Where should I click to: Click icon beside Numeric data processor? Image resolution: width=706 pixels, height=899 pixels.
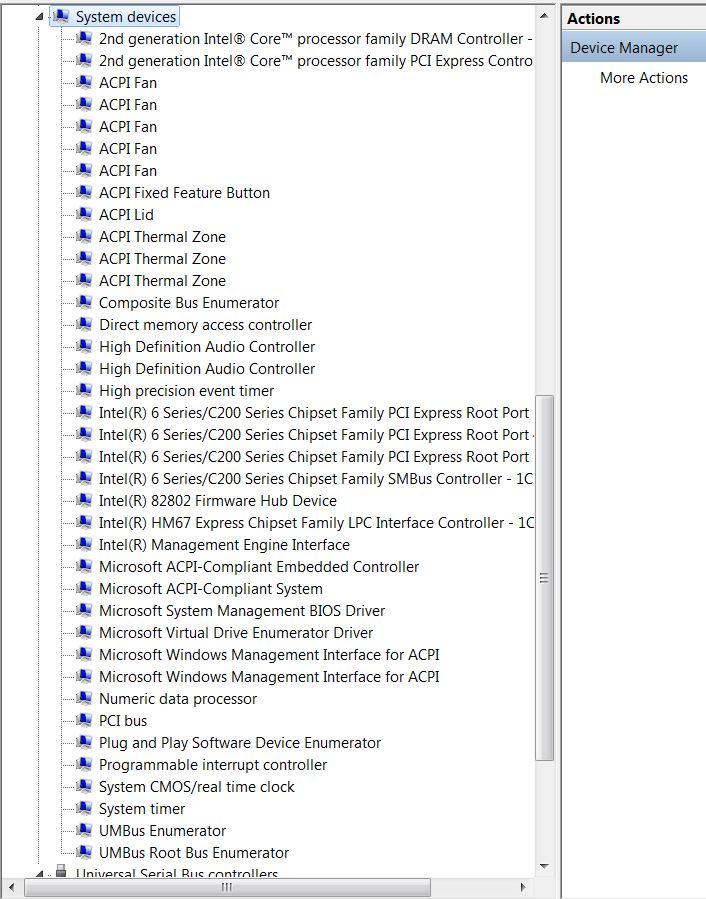[84, 698]
